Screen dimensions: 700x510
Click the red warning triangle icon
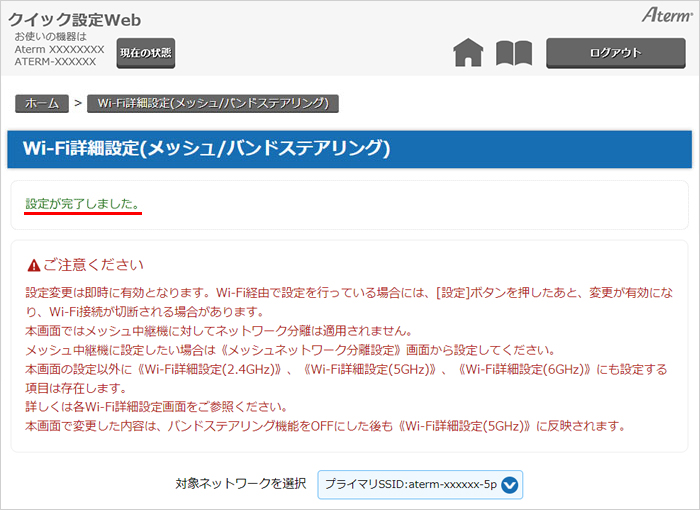tap(34, 265)
